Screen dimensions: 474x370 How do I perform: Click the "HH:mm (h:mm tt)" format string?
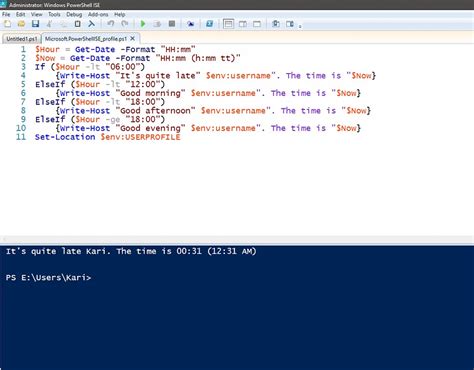pos(198,58)
